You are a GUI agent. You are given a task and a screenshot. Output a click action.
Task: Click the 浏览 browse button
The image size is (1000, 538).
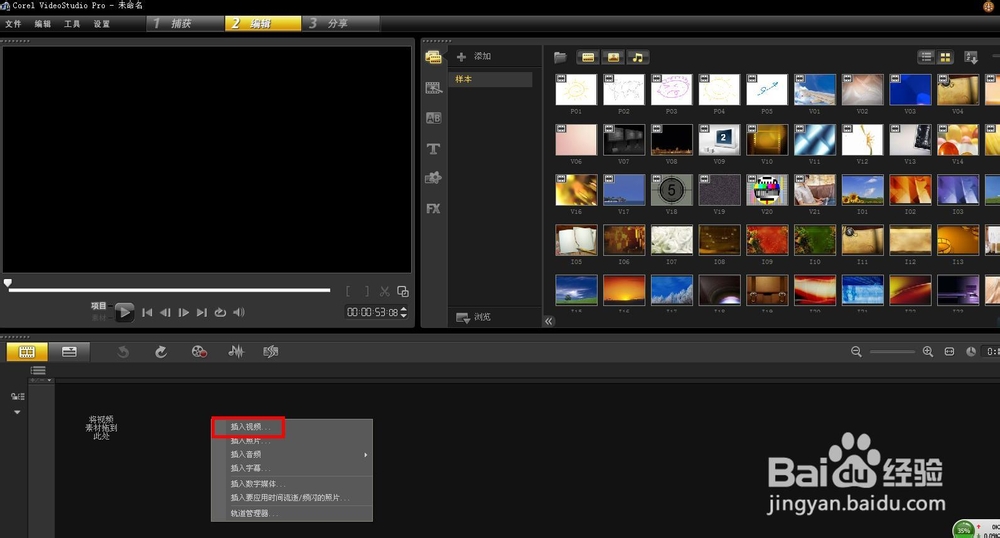pos(474,317)
